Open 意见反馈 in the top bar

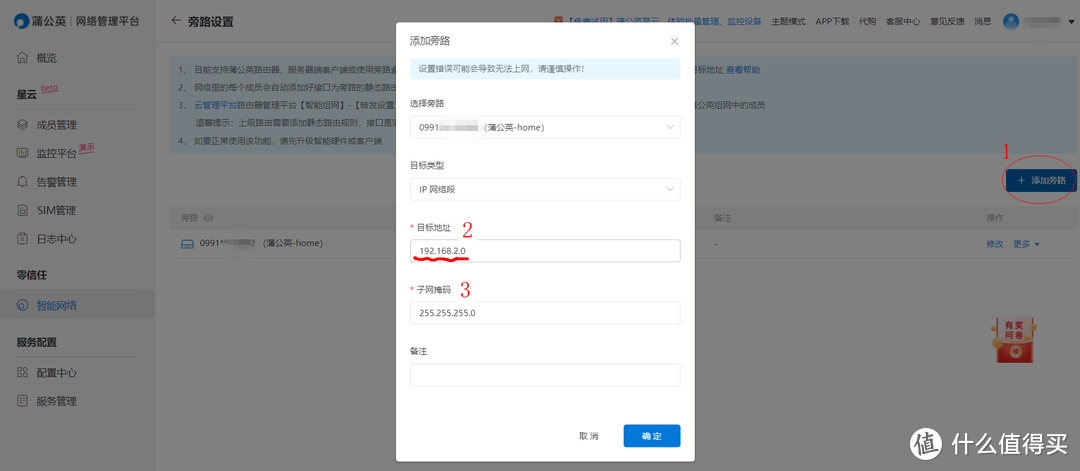(x=947, y=21)
